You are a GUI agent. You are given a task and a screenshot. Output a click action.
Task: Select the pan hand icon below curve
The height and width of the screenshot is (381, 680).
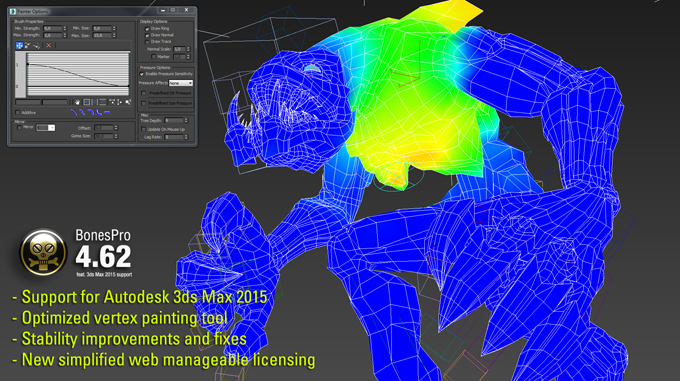(x=77, y=102)
